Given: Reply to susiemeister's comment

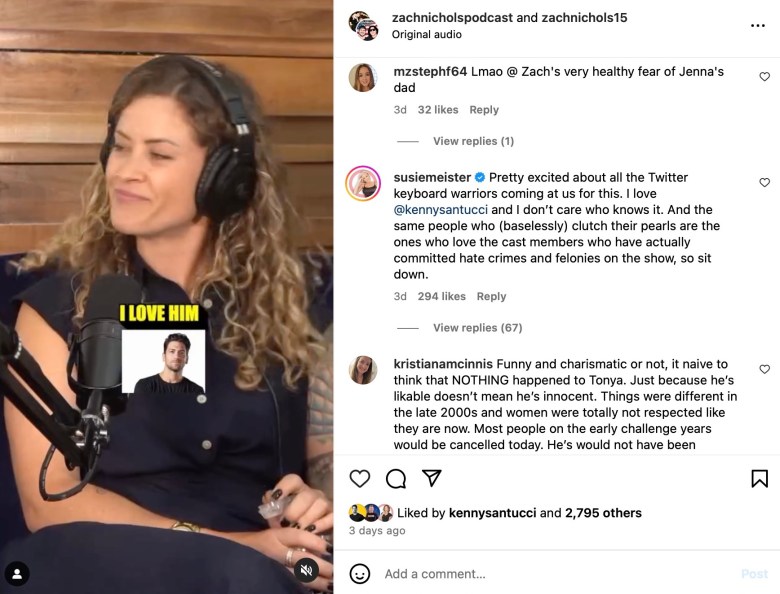Looking at the screenshot, I should (x=491, y=297).
